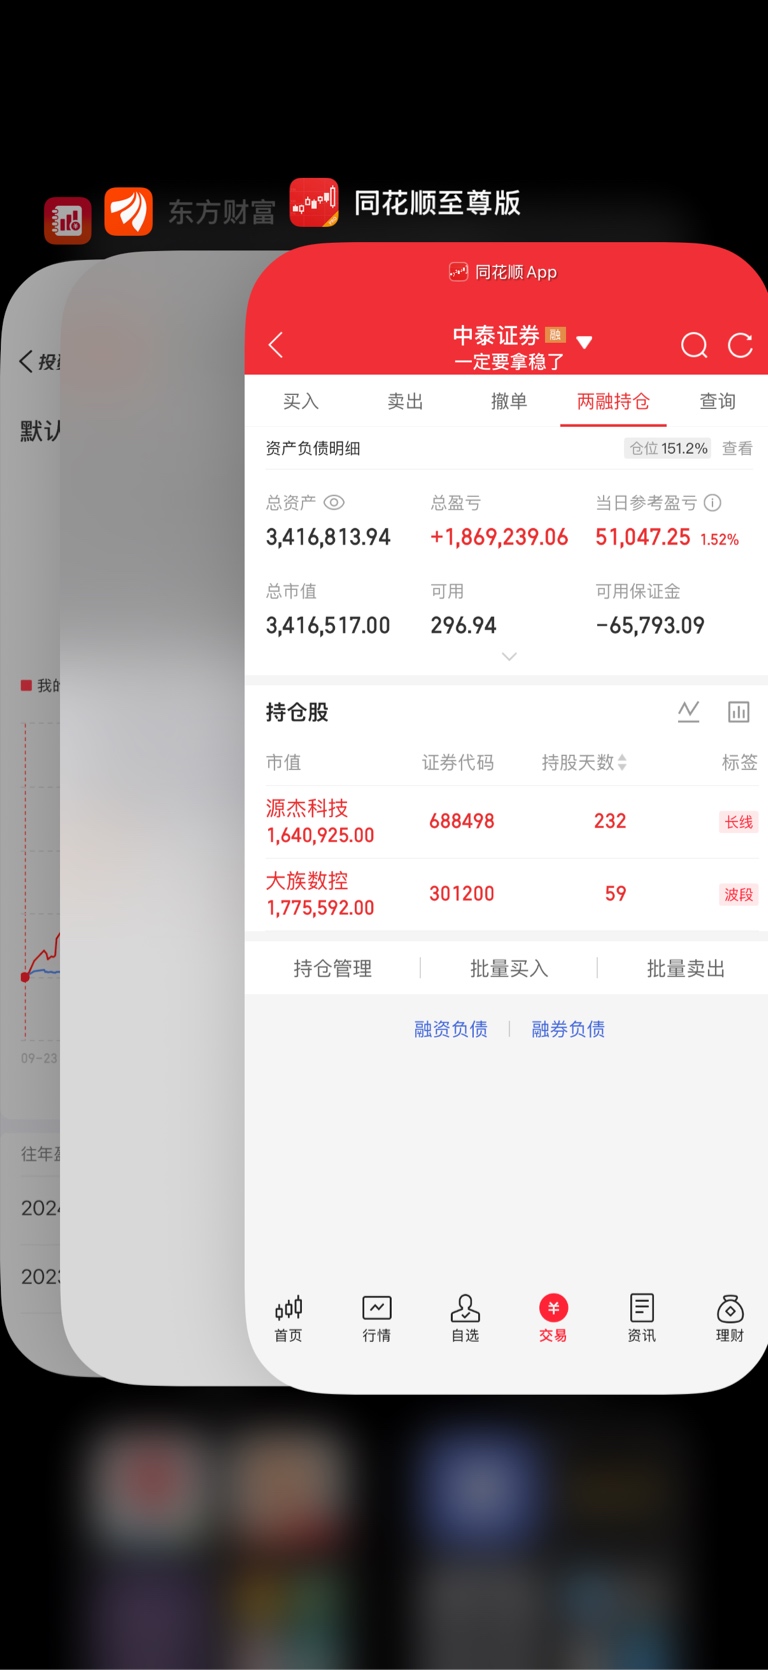Tap the leftmost red chart app icon

(x=68, y=220)
